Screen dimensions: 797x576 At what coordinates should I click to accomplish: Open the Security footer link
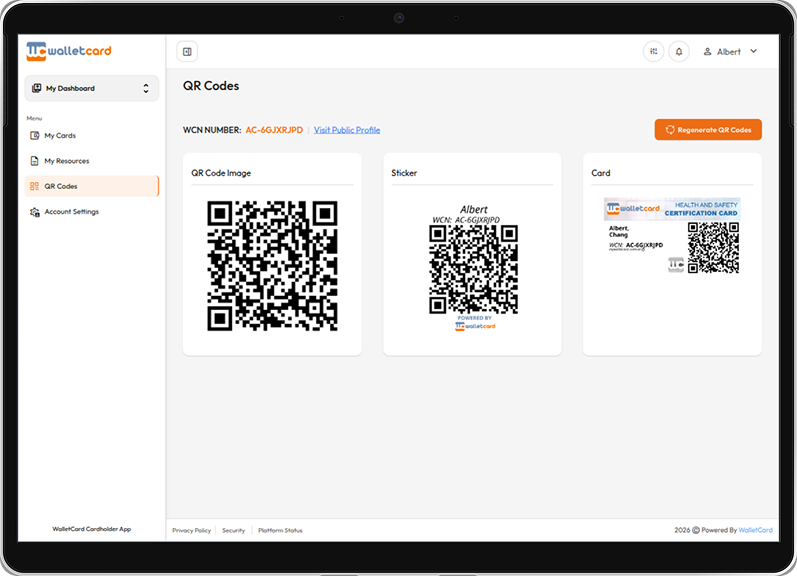tap(233, 530)
